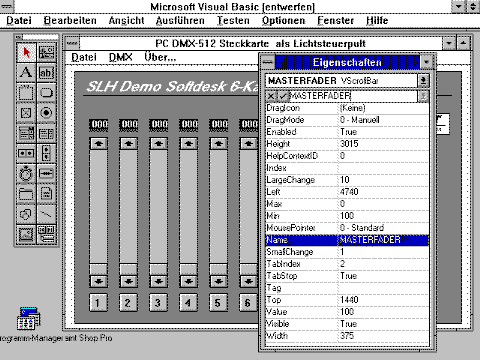480x360 pixels.
Task: Open the Fenster menu
Action: (x=335, y=20)
